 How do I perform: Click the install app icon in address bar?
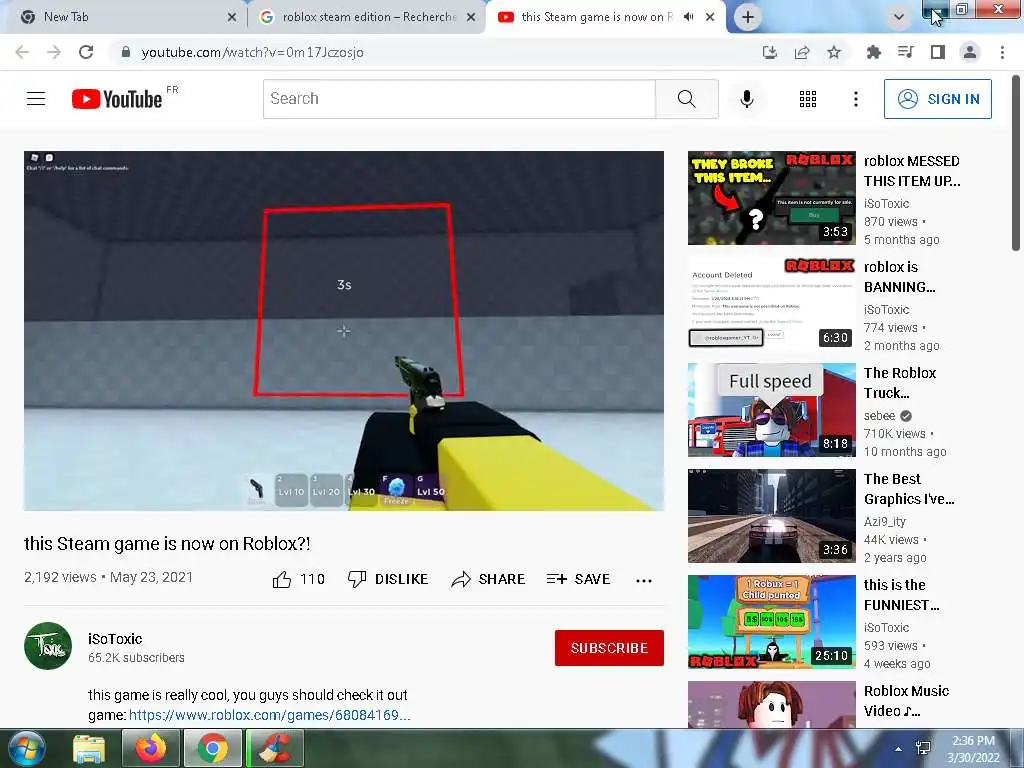click(x=770, y=52)
